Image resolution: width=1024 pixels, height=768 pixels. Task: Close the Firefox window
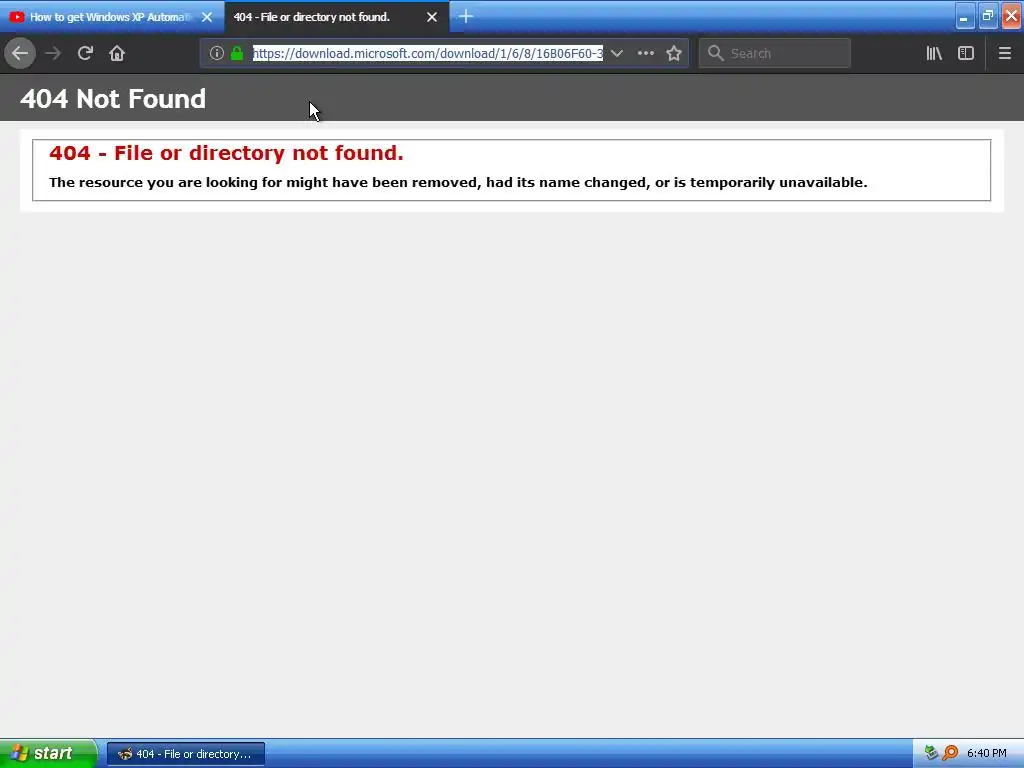tap(1011, 17)
